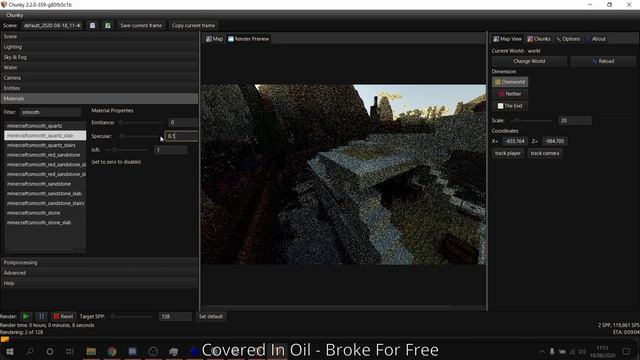Switch to the Map View tab
This screenshot has width=640, height=360.
coord(507,39)
